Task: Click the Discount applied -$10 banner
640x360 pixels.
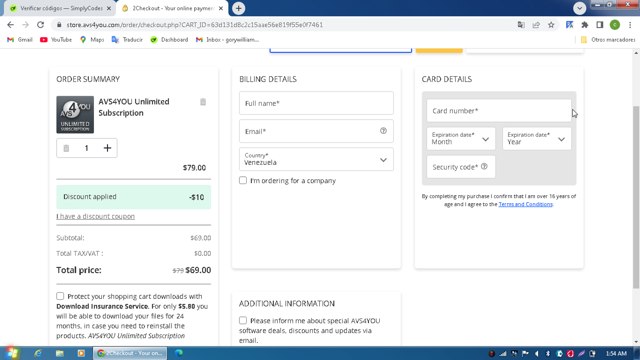Action: click(x=133, y=197)
